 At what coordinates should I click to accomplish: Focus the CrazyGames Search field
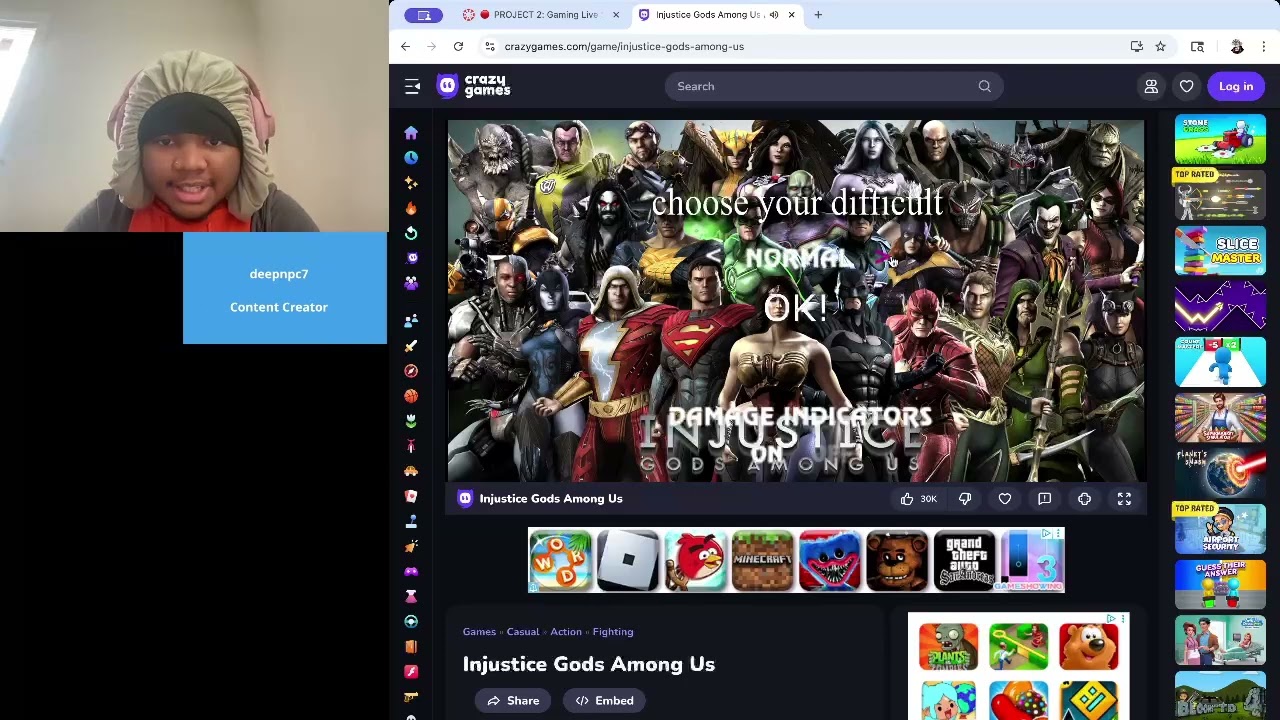[x=834, y=86]
